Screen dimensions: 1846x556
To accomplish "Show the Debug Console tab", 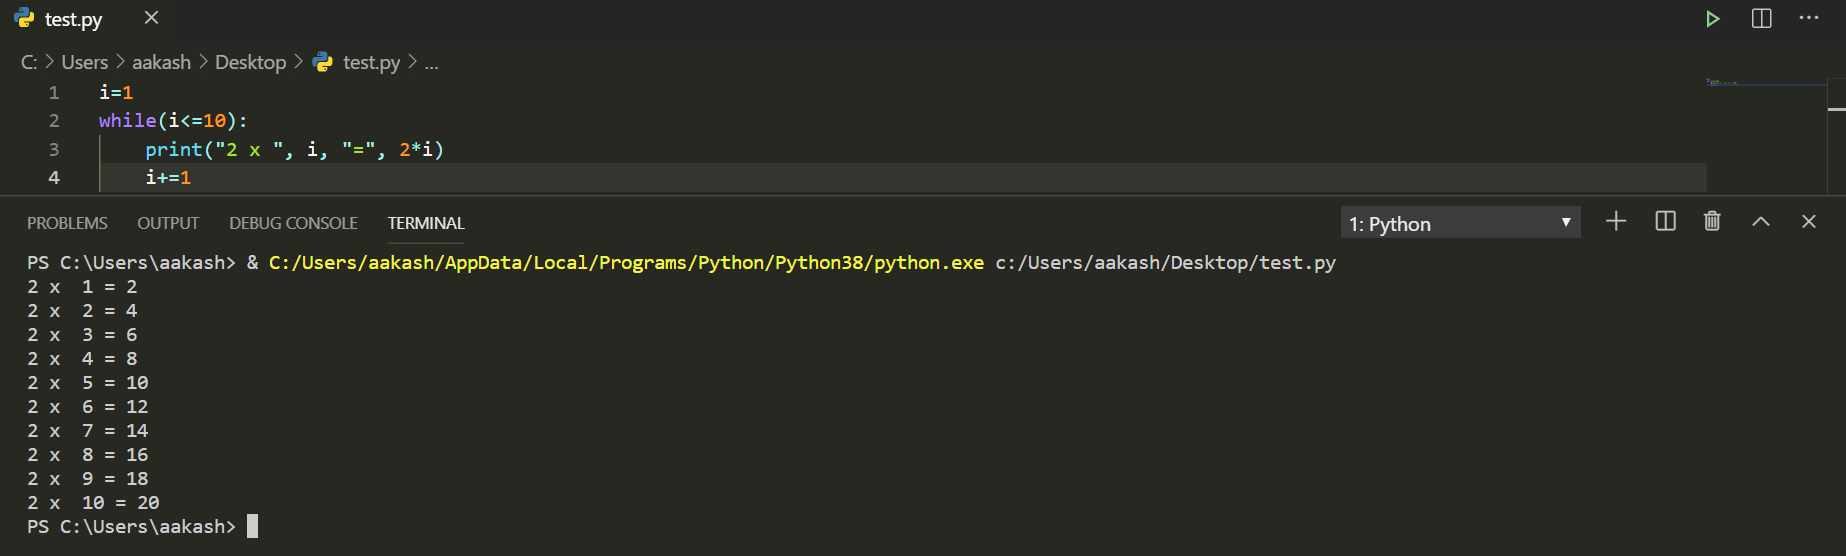I will coord(293,223).
